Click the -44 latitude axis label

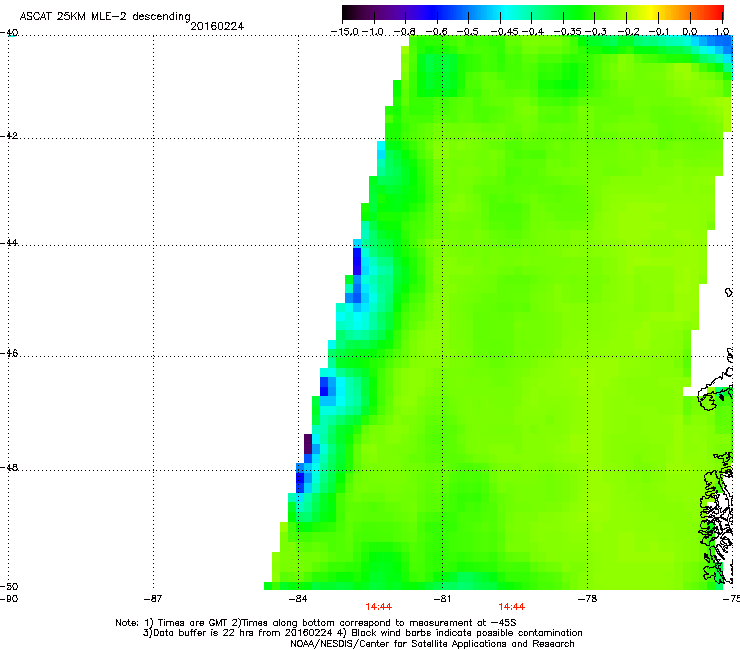(x=9, y=243)
